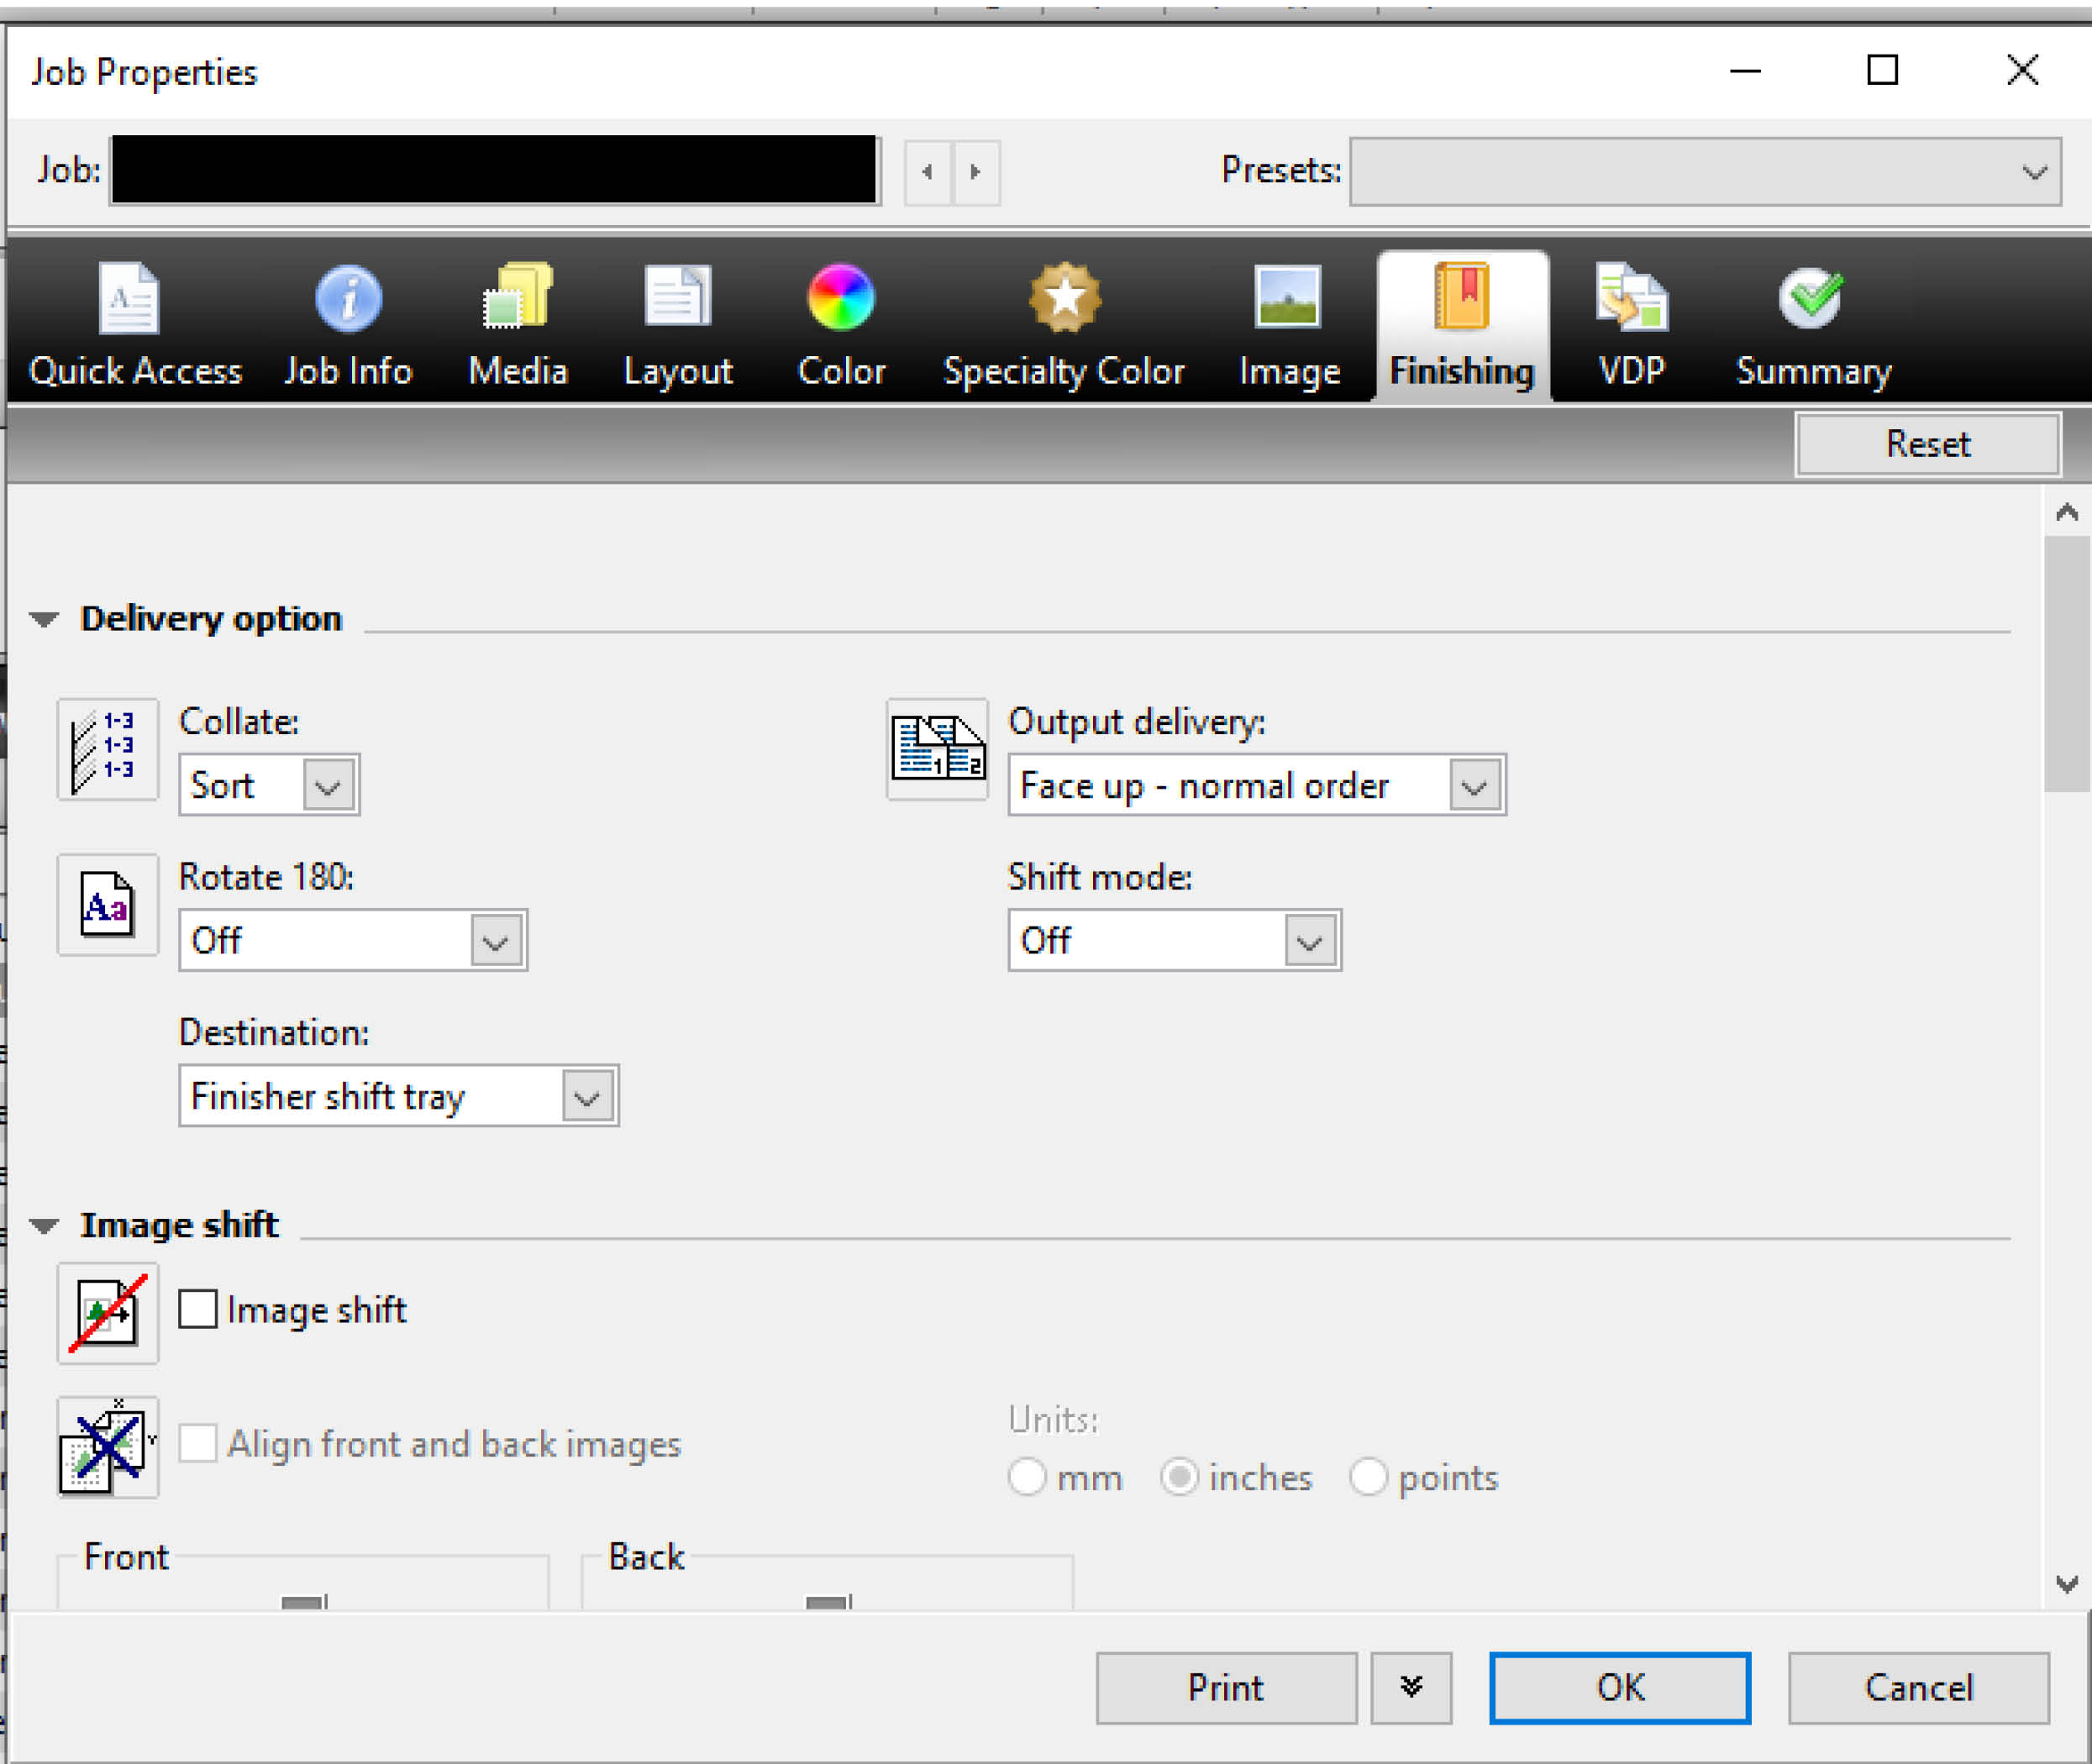Switch to Specialty Color tab
Viewport: 2092px width, 1764px height.
(1064, 325)
